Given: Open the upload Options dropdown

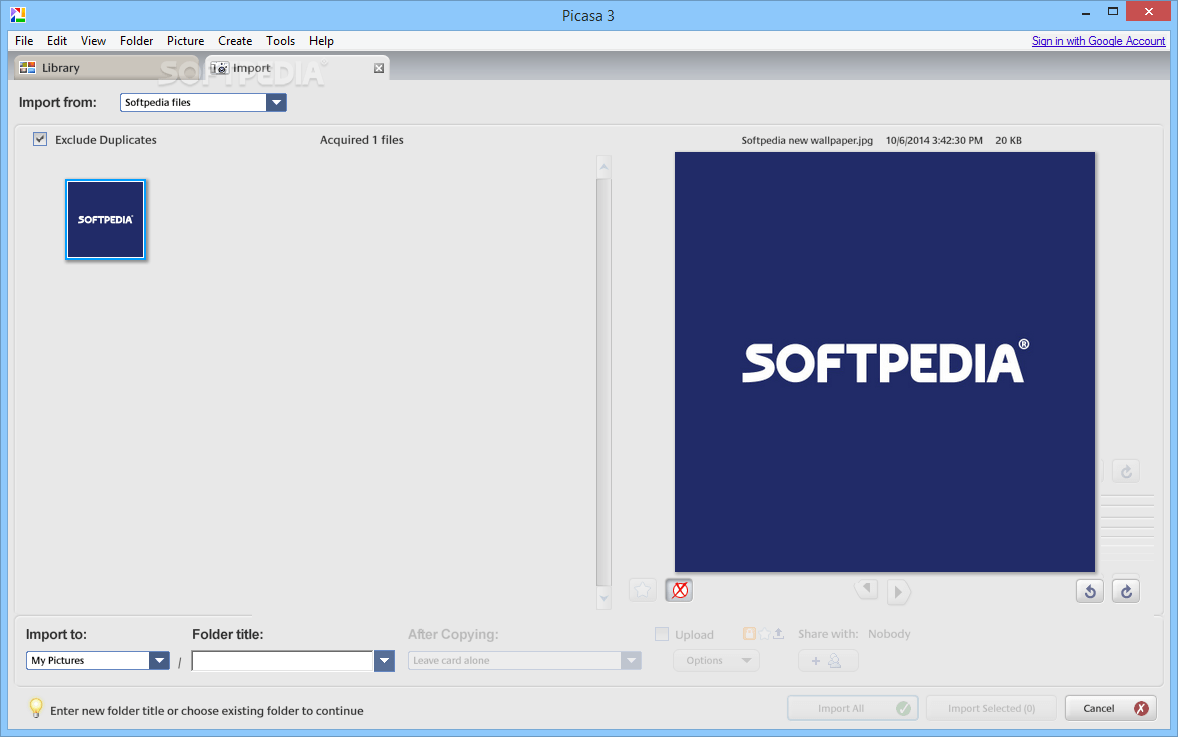Looking at the screenshot, I should point(716,660).
